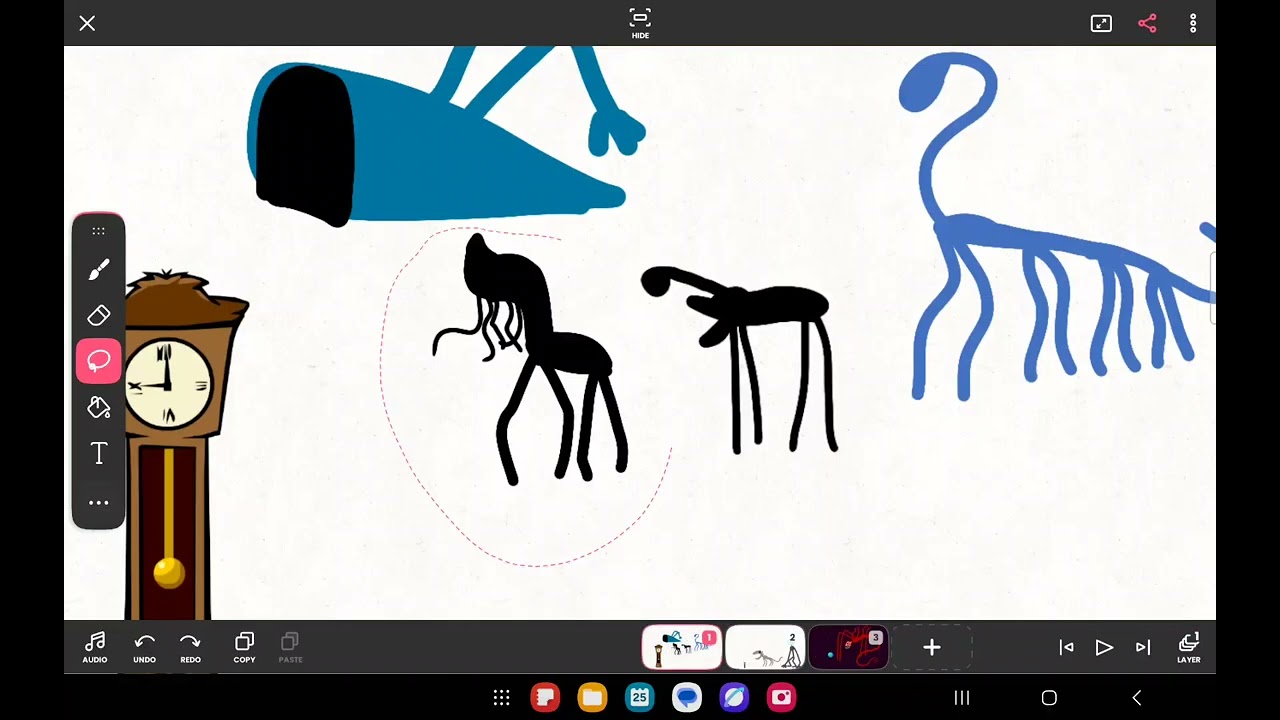
Task: Tap the fit-to-screen canvas icon
Action: pos(1101,23)
